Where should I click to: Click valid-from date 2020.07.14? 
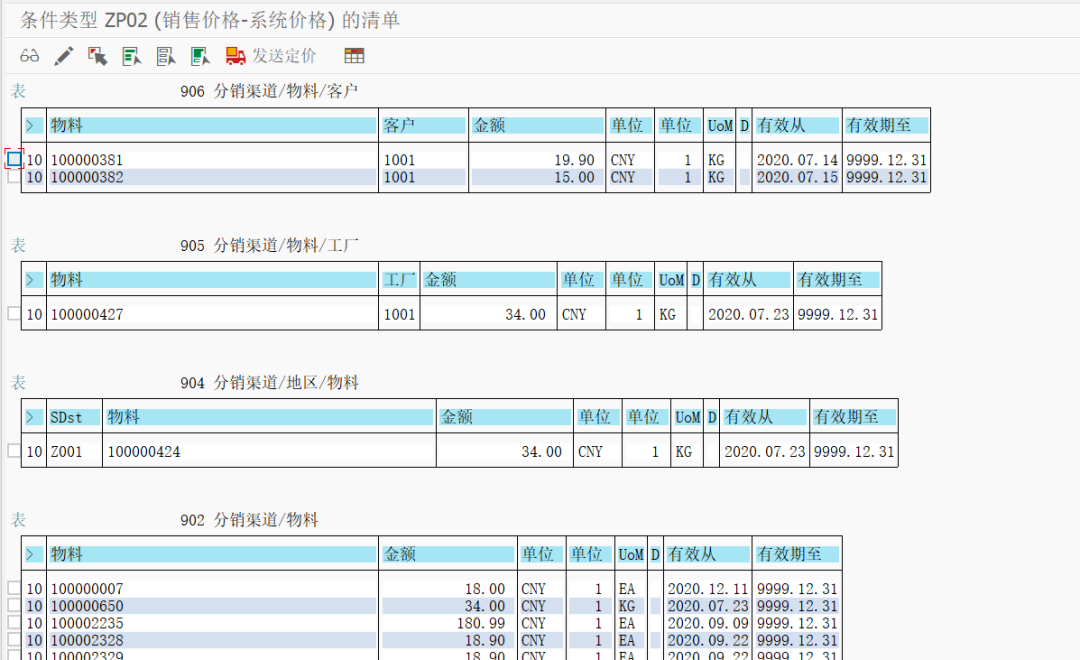797,160
